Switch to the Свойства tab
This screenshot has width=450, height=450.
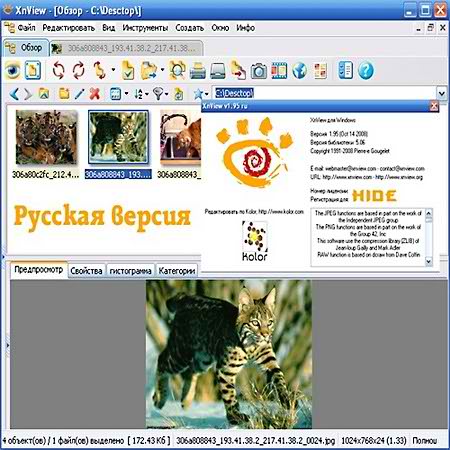pos(86,271)
